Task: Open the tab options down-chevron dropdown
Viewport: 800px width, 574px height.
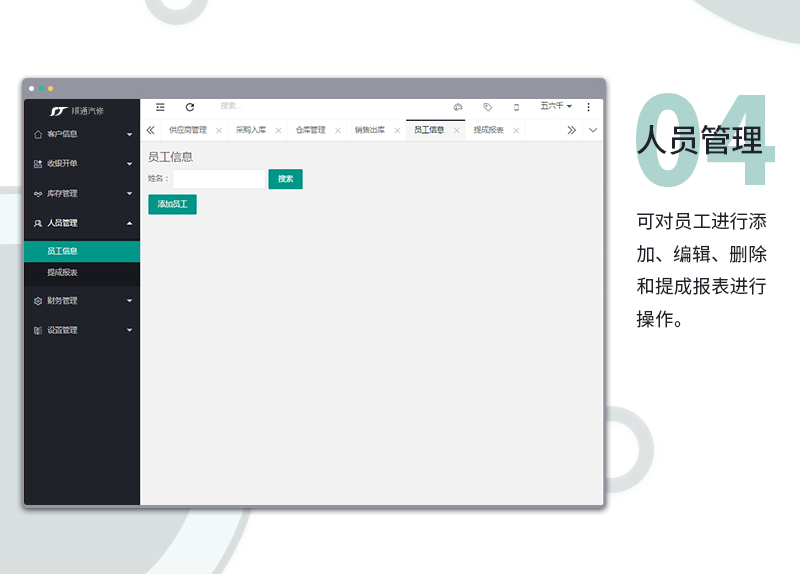Action: tap(593, 130)
